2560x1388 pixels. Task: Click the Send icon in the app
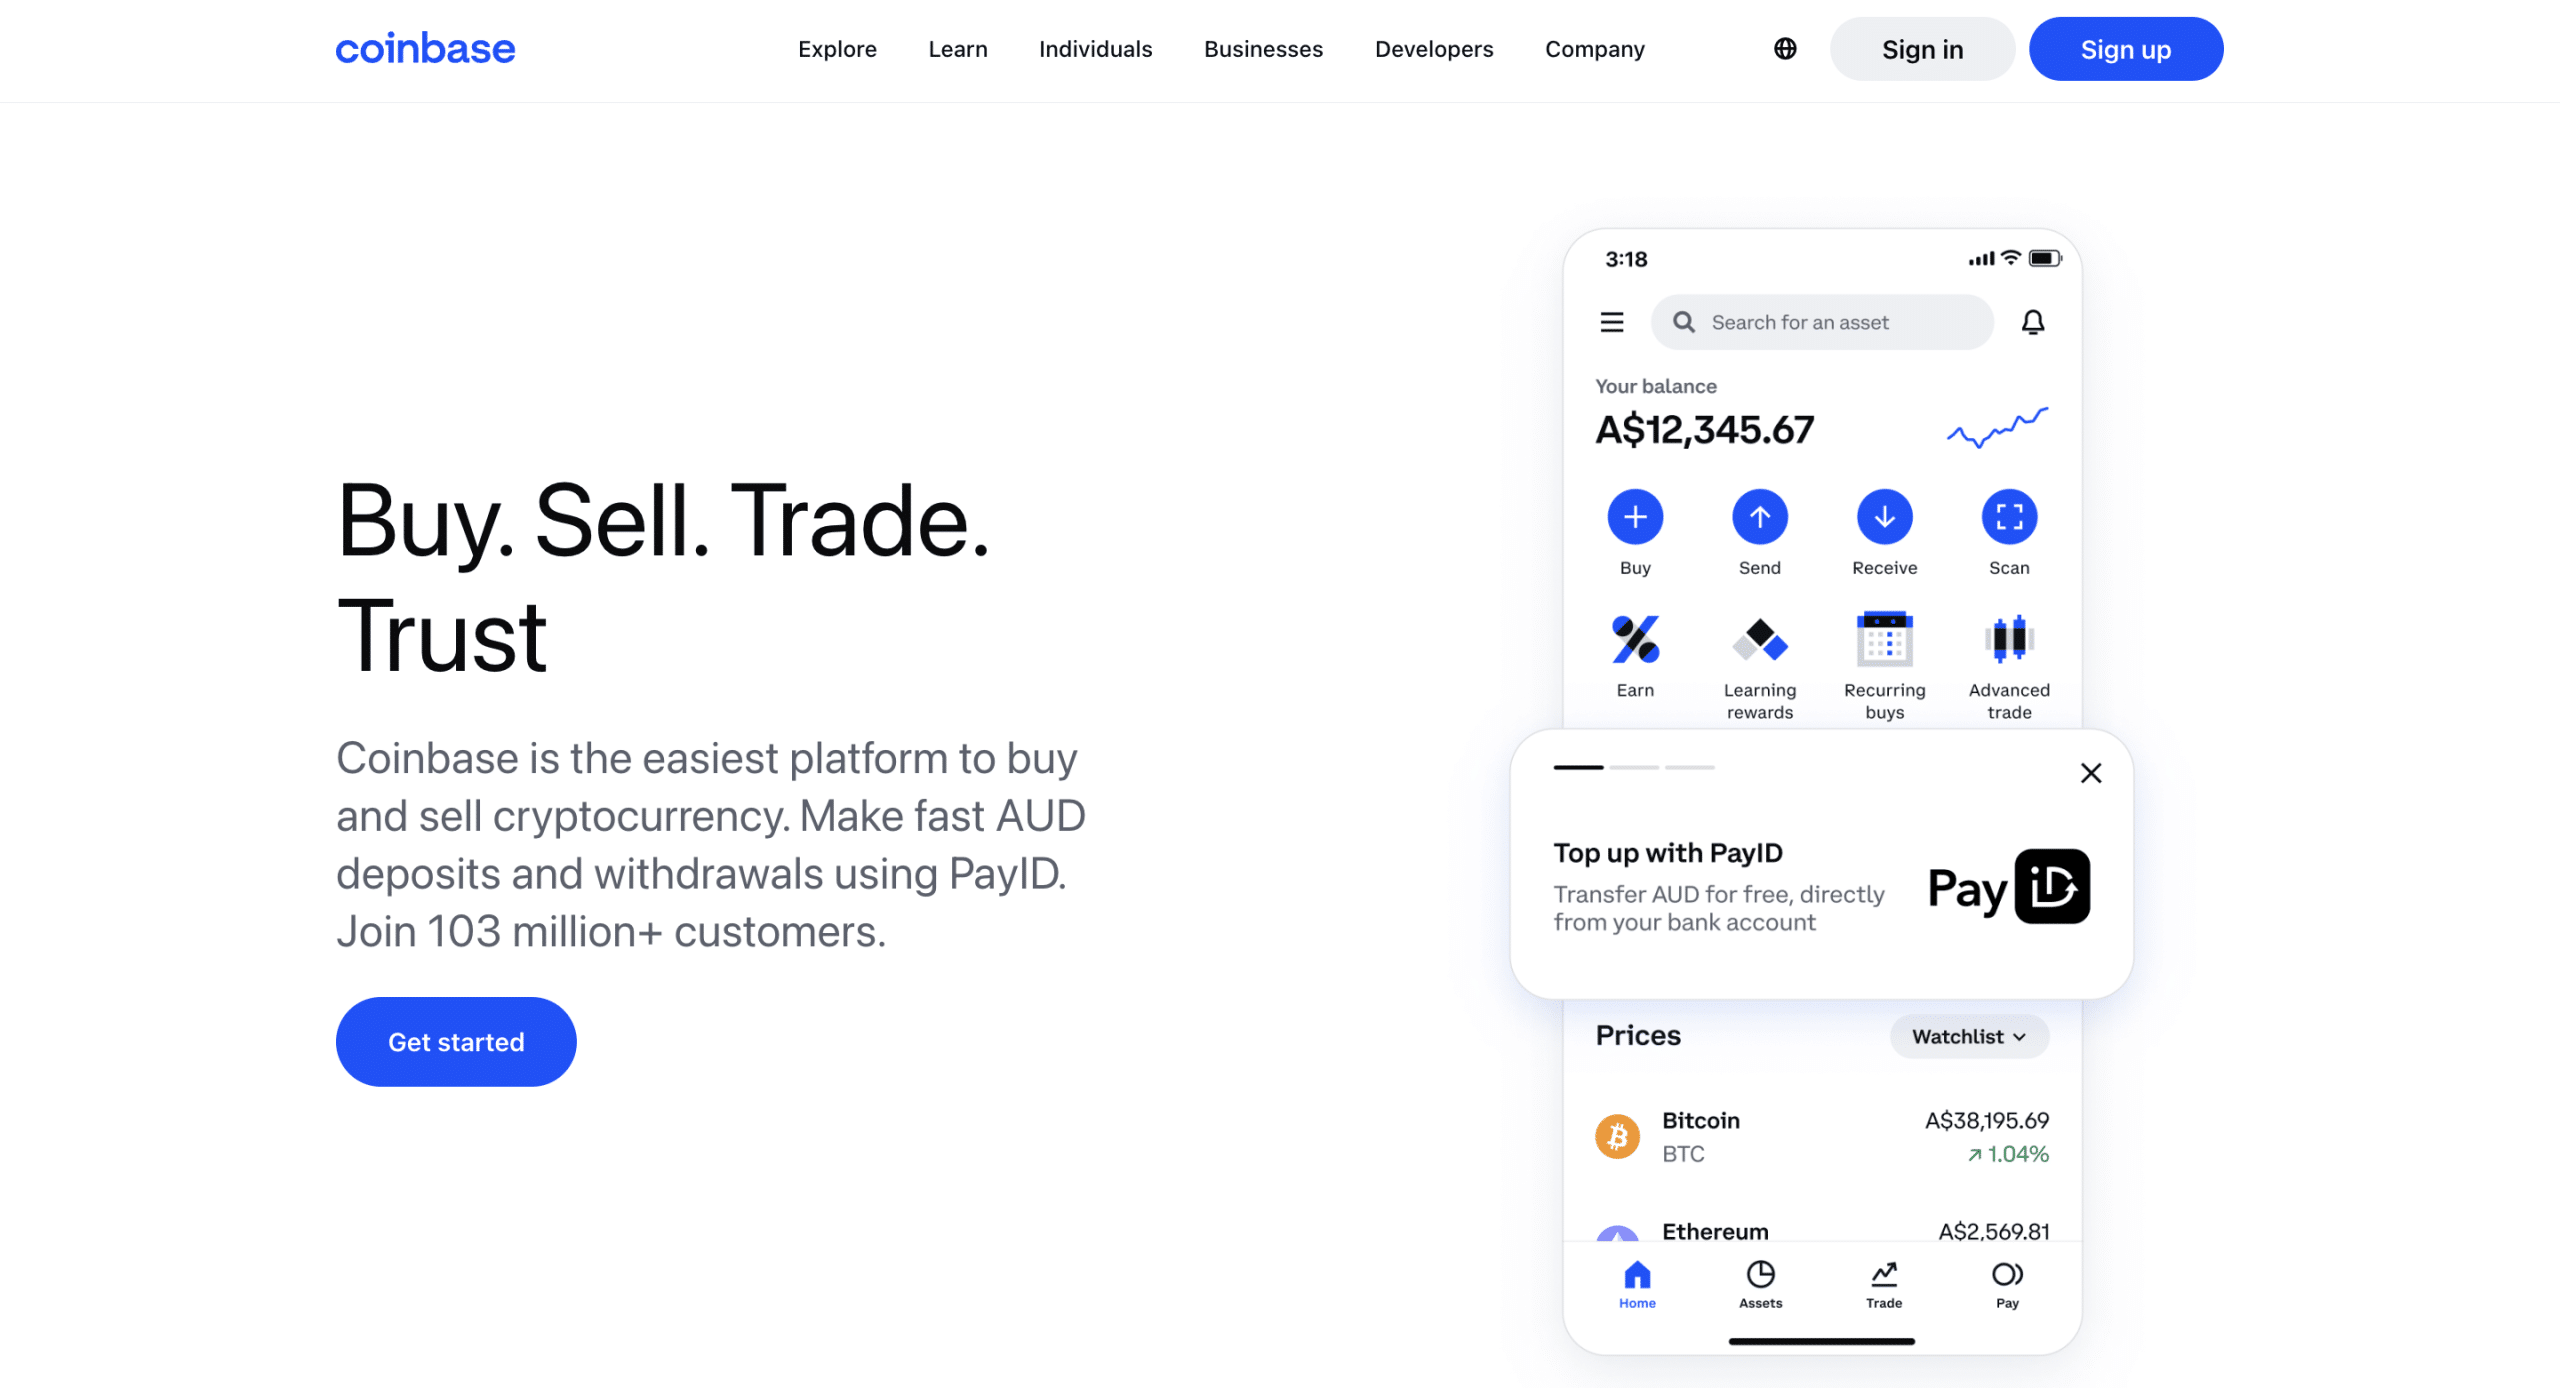[x=1759, y=516]
